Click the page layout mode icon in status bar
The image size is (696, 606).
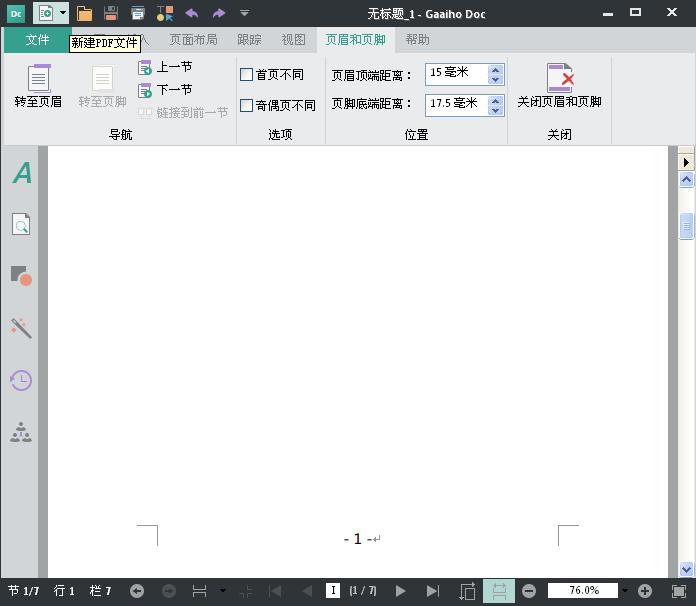(x=199, y=591)
